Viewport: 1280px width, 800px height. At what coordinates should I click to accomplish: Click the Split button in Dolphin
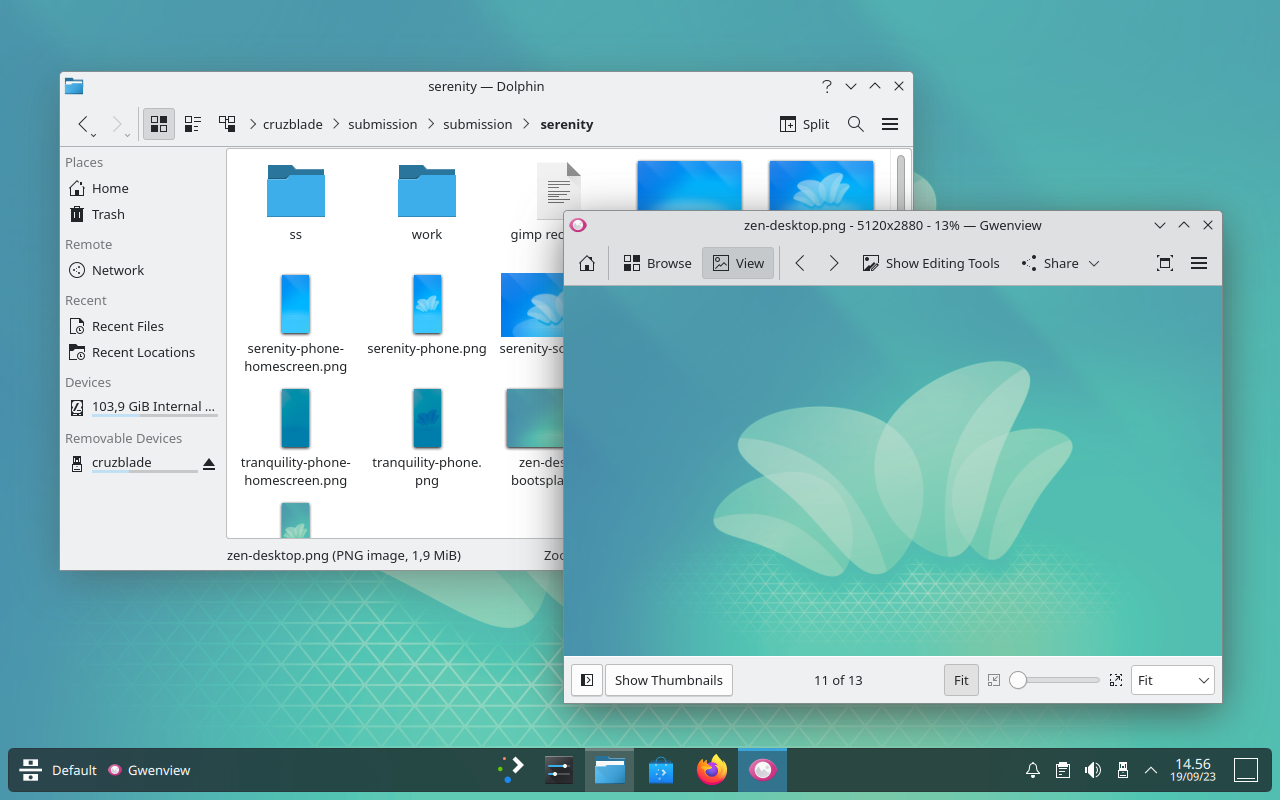804,124
